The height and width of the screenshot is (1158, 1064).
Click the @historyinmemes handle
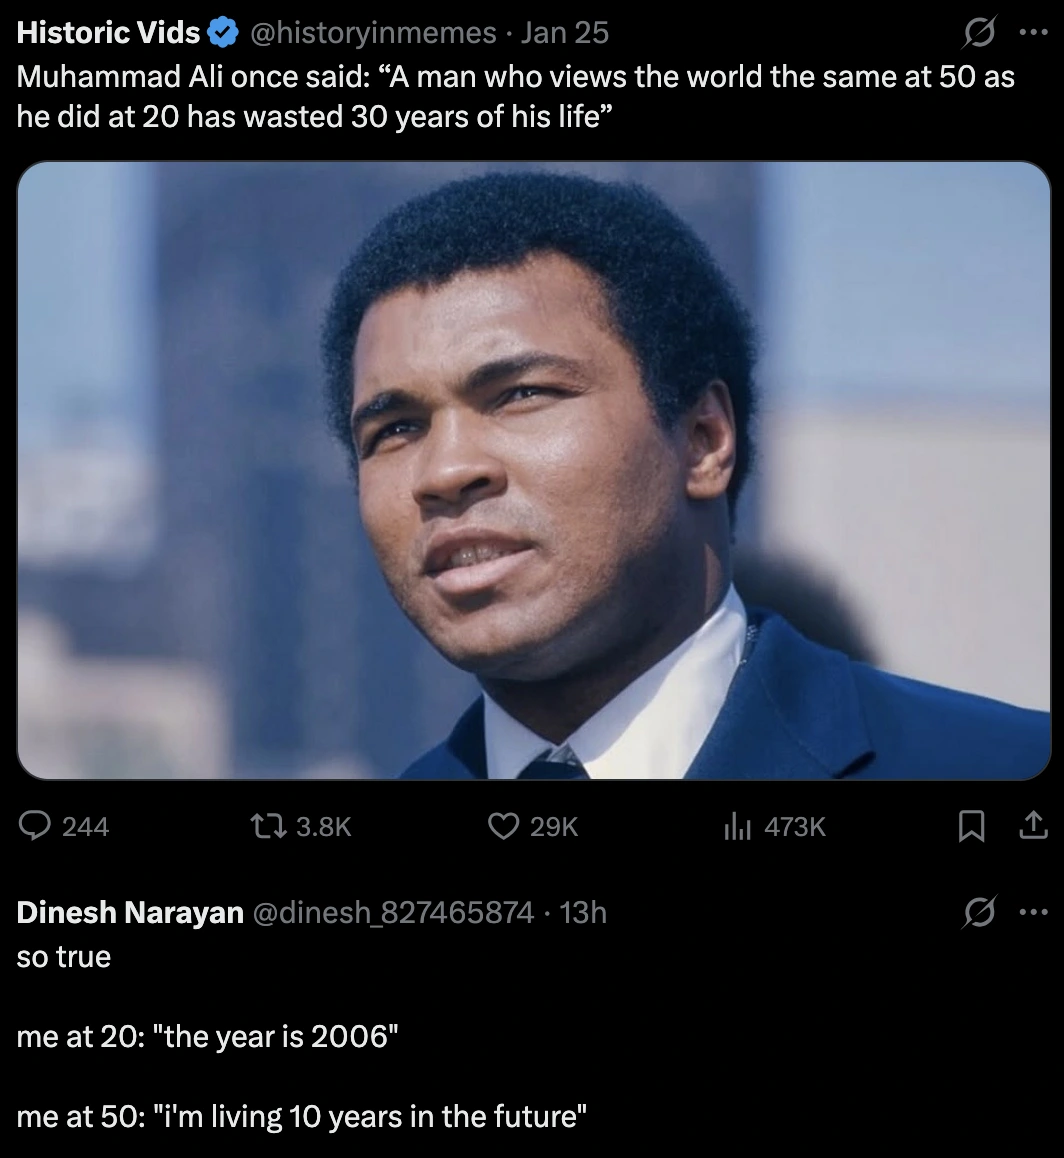point(372,33)
